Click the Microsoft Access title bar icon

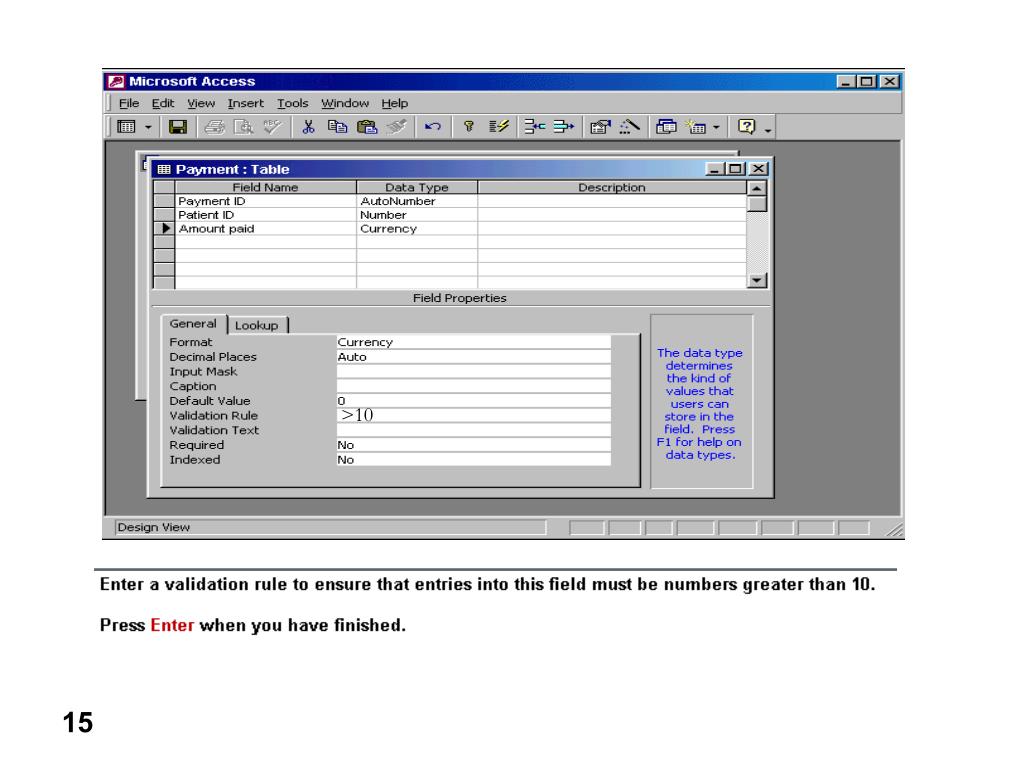(x=116, y=82)
